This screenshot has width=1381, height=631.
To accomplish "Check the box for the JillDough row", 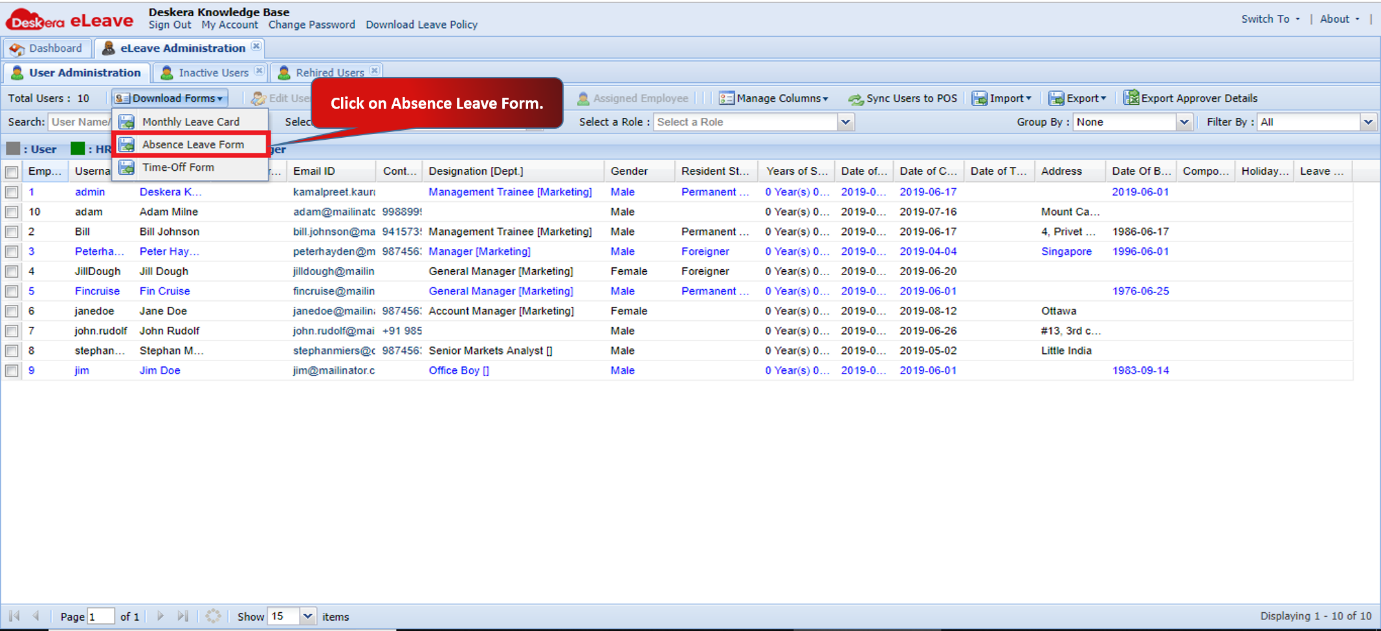I will 12,271.
